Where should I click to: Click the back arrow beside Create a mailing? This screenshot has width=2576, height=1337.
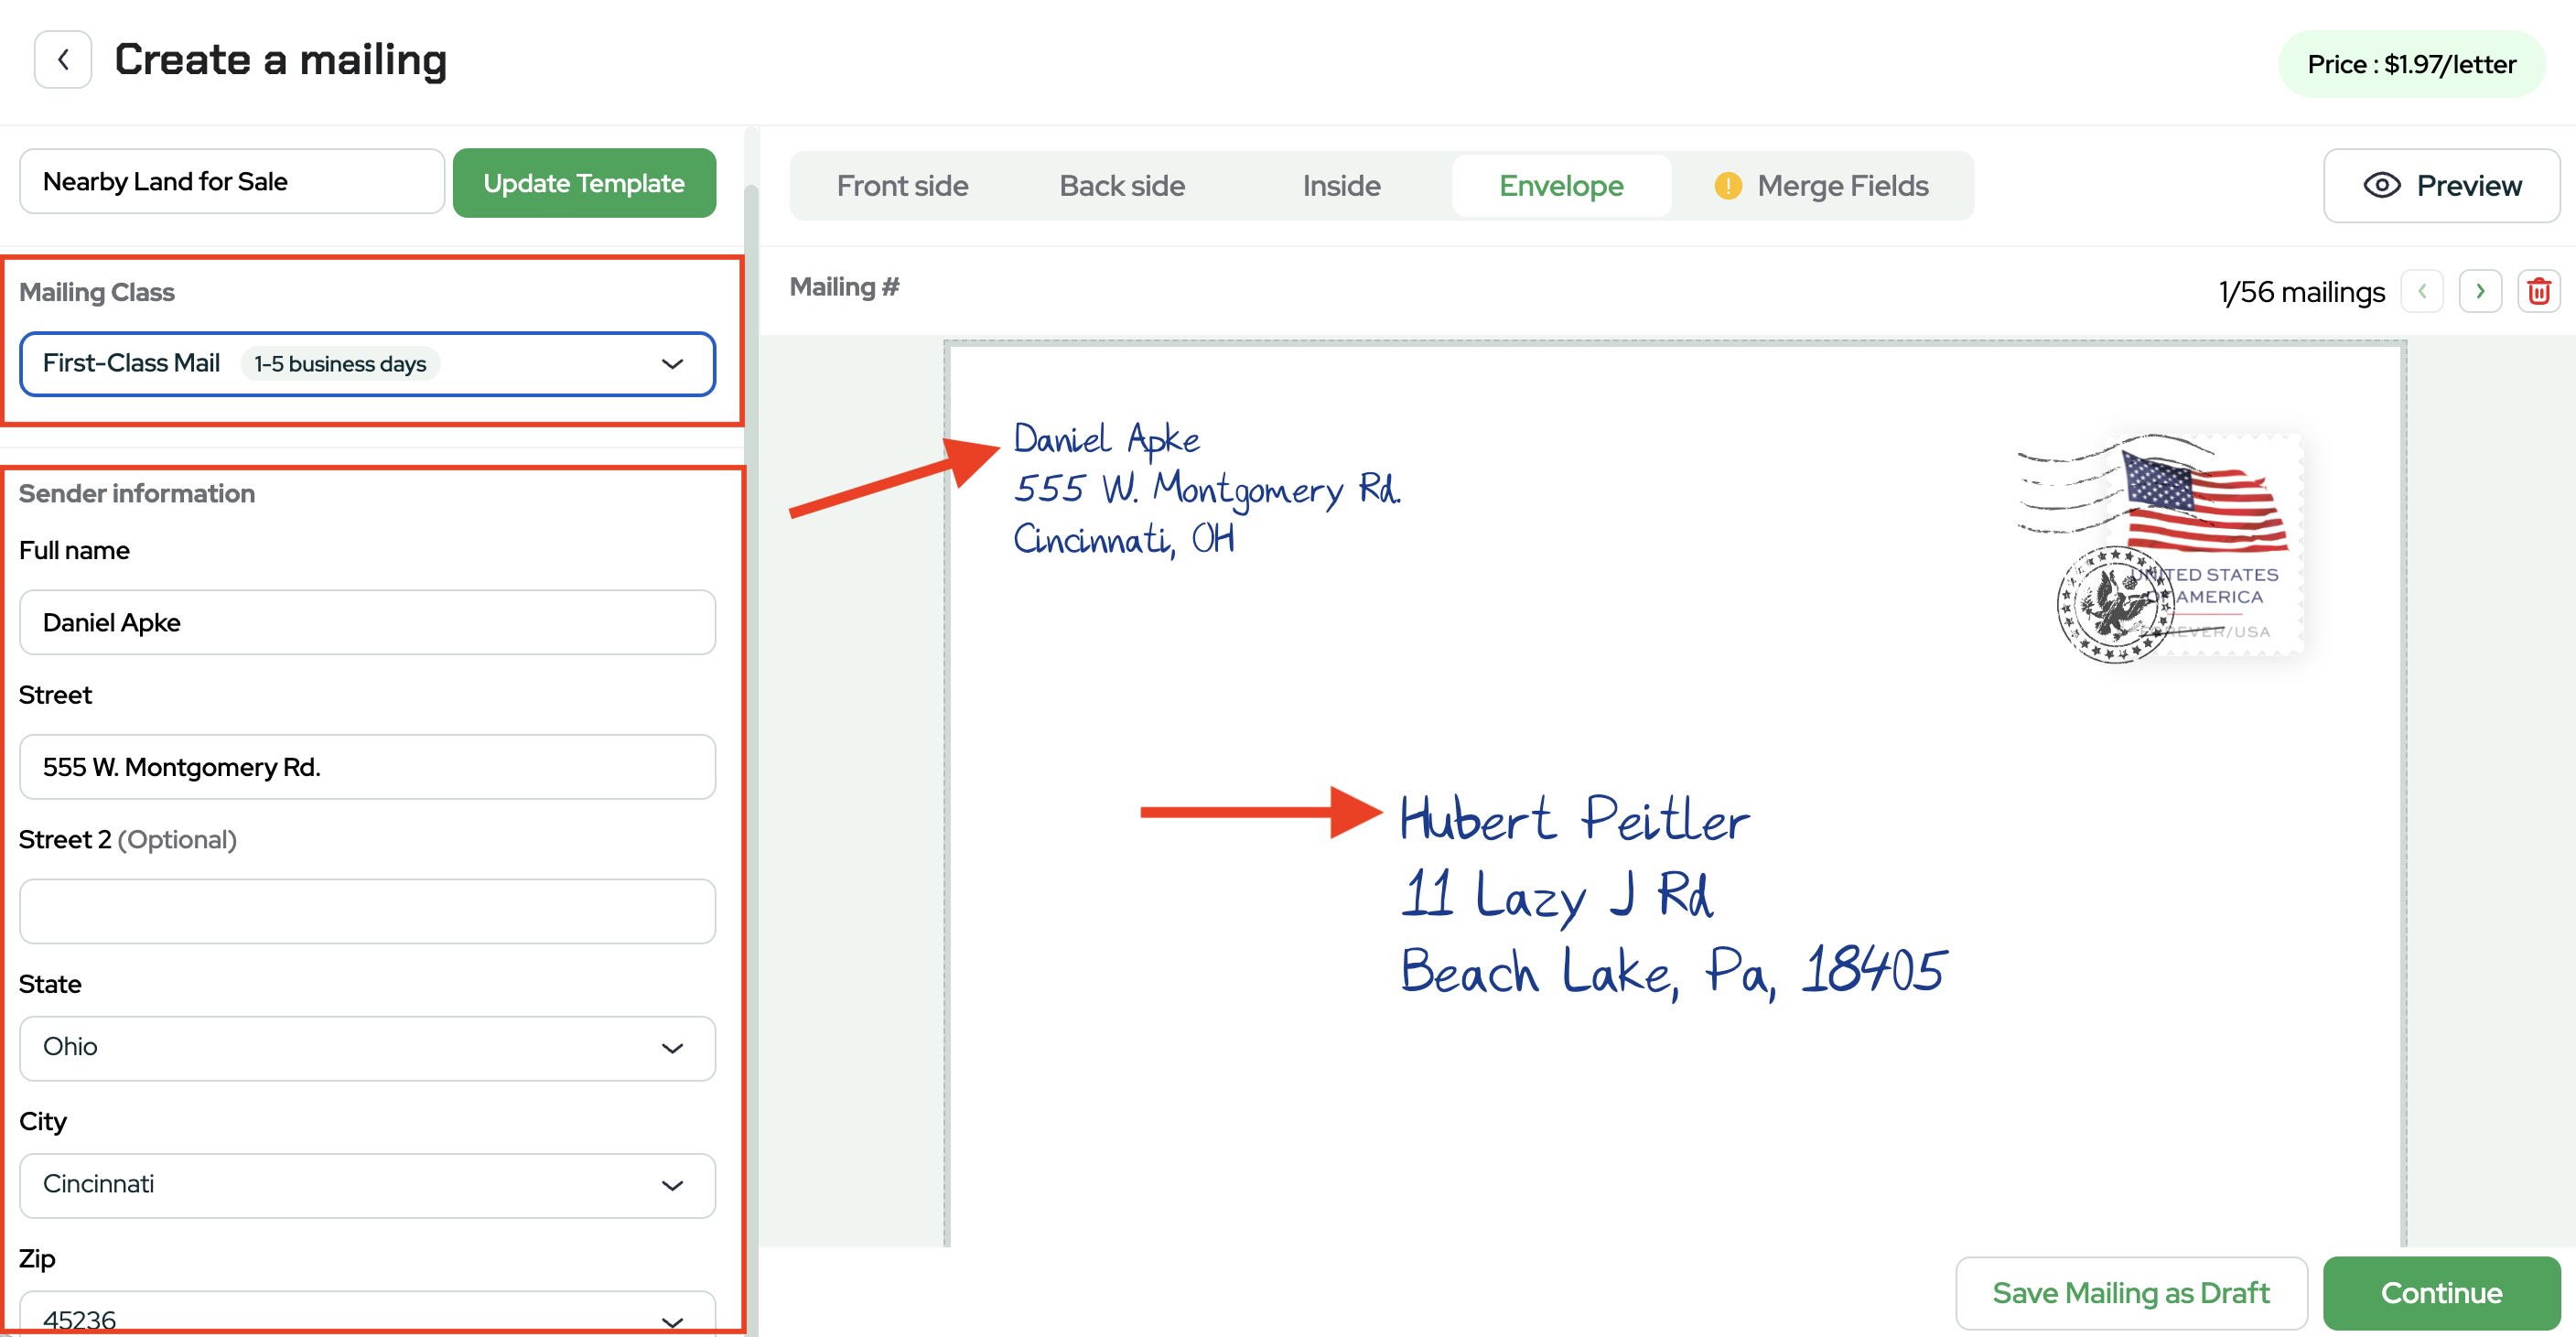coord(63,60)
